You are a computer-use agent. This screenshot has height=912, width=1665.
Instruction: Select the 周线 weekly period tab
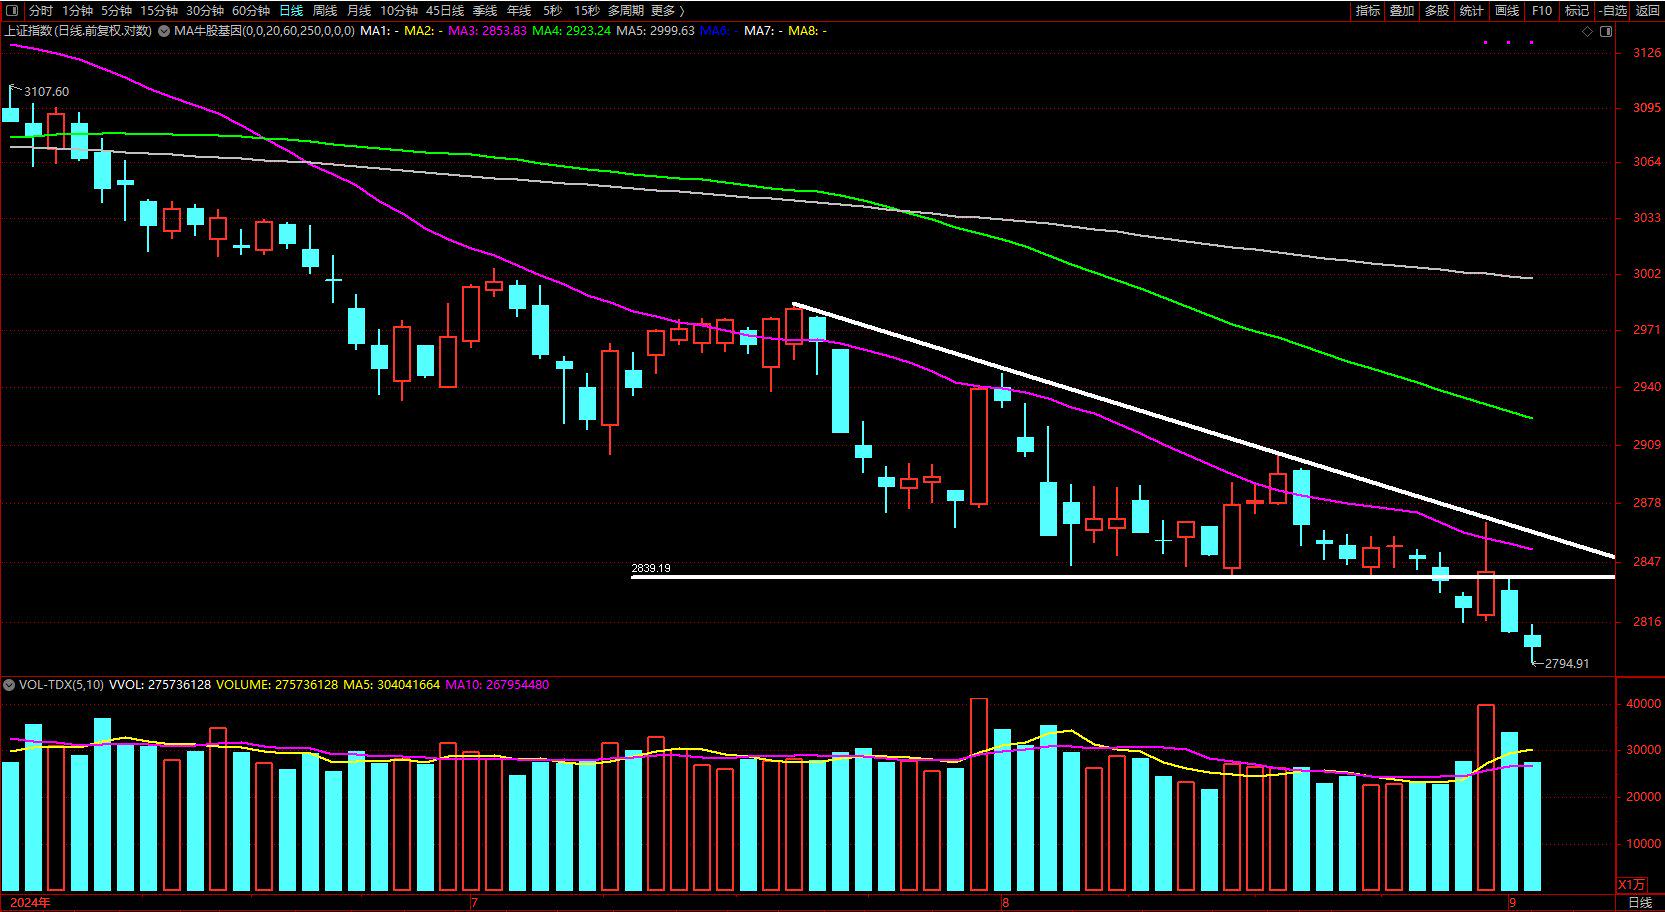pos(325,11)
